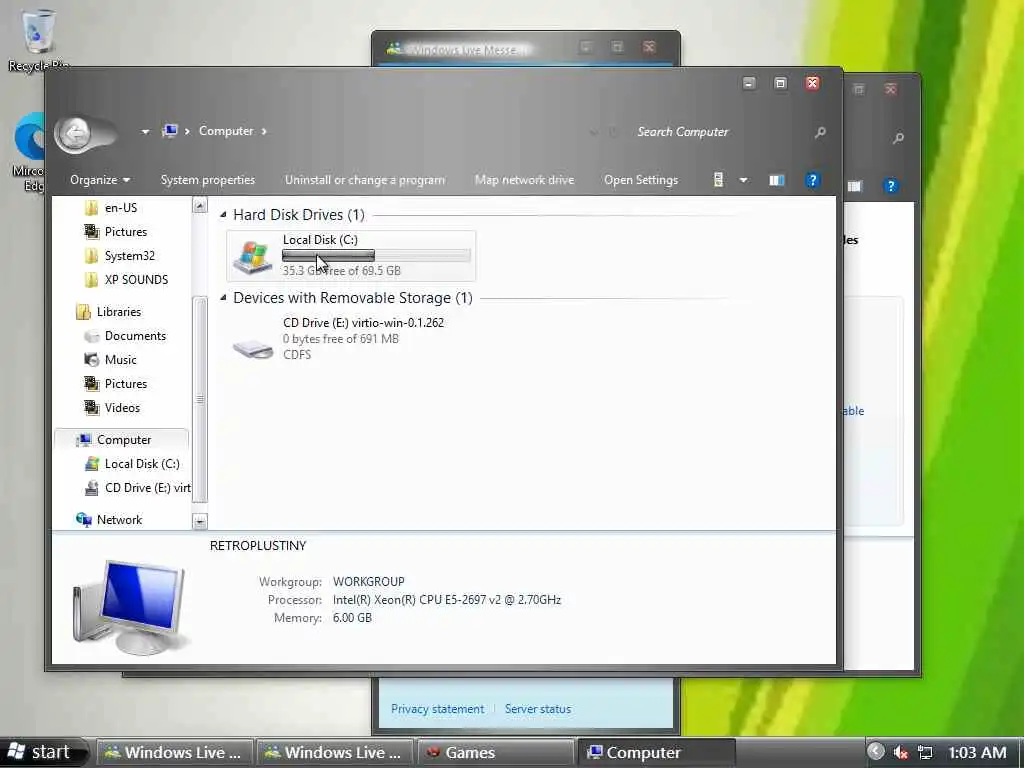Viewport: 1024px width, 768px height.
Task: Open the XP SOUNDS folder
Action: pos(136,280)
